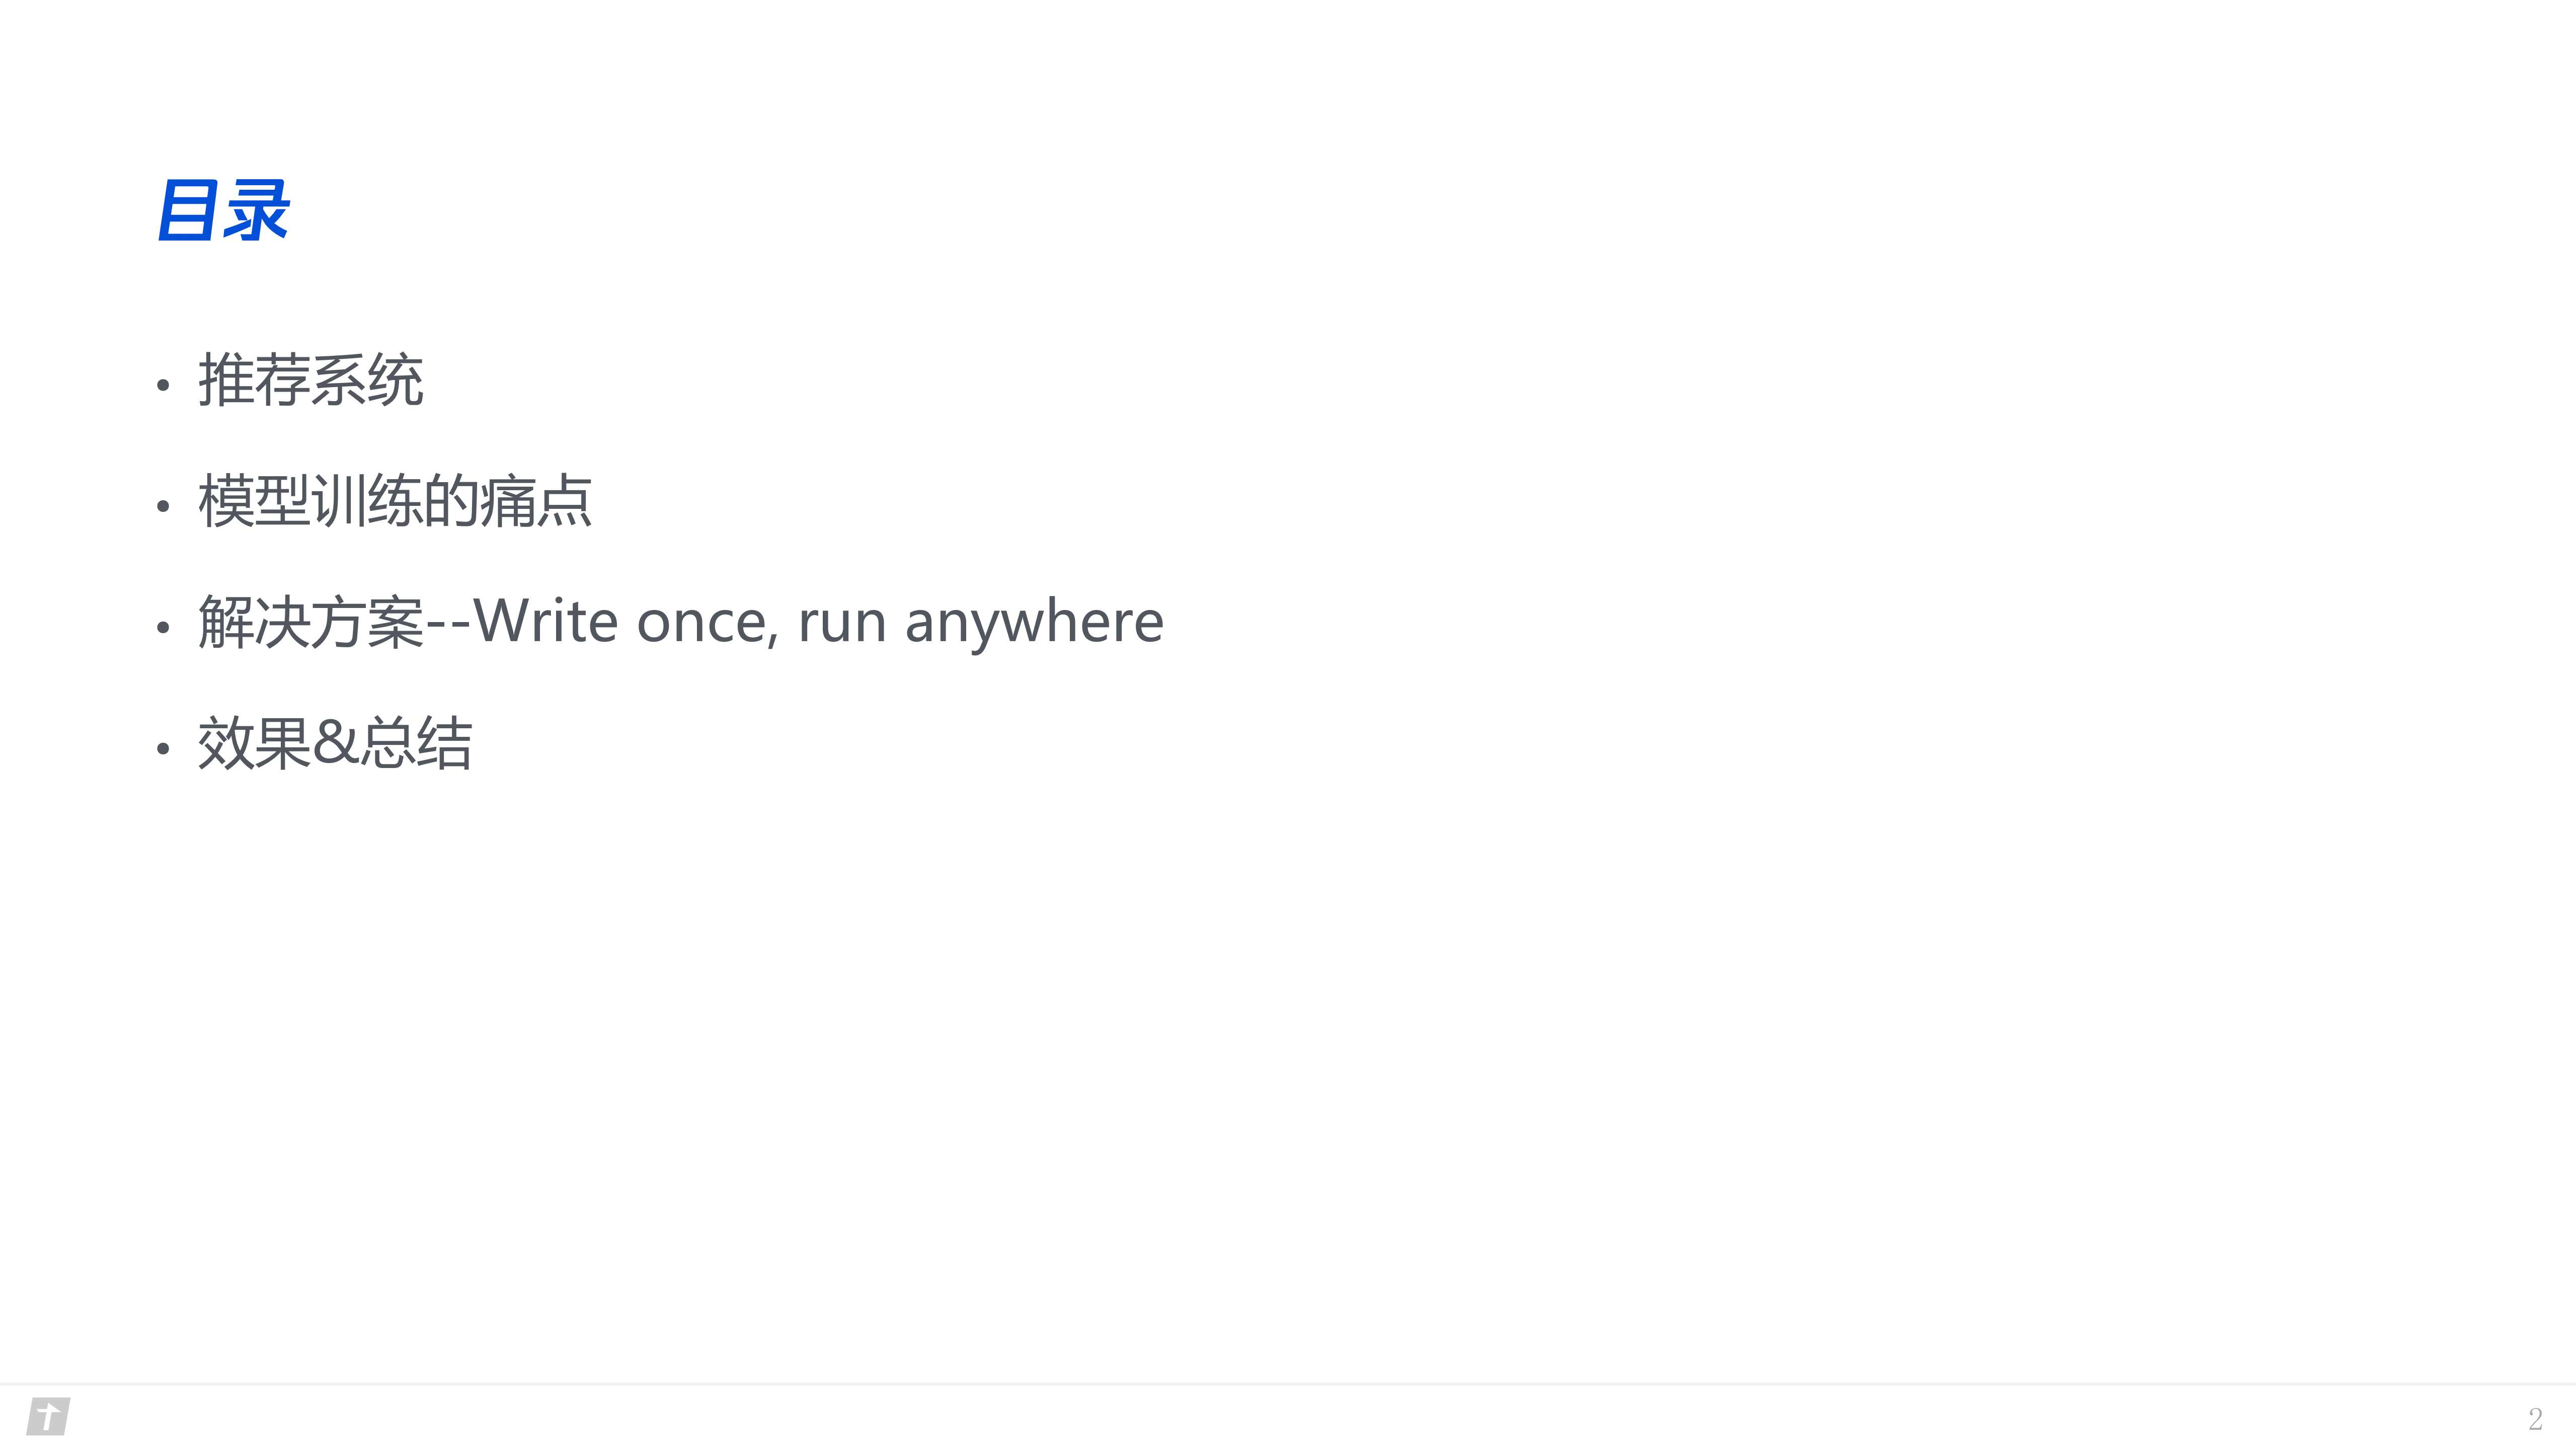Select the blue 目录 slide title
The height and width of the screenshot is (1449, 2576).
224,210
